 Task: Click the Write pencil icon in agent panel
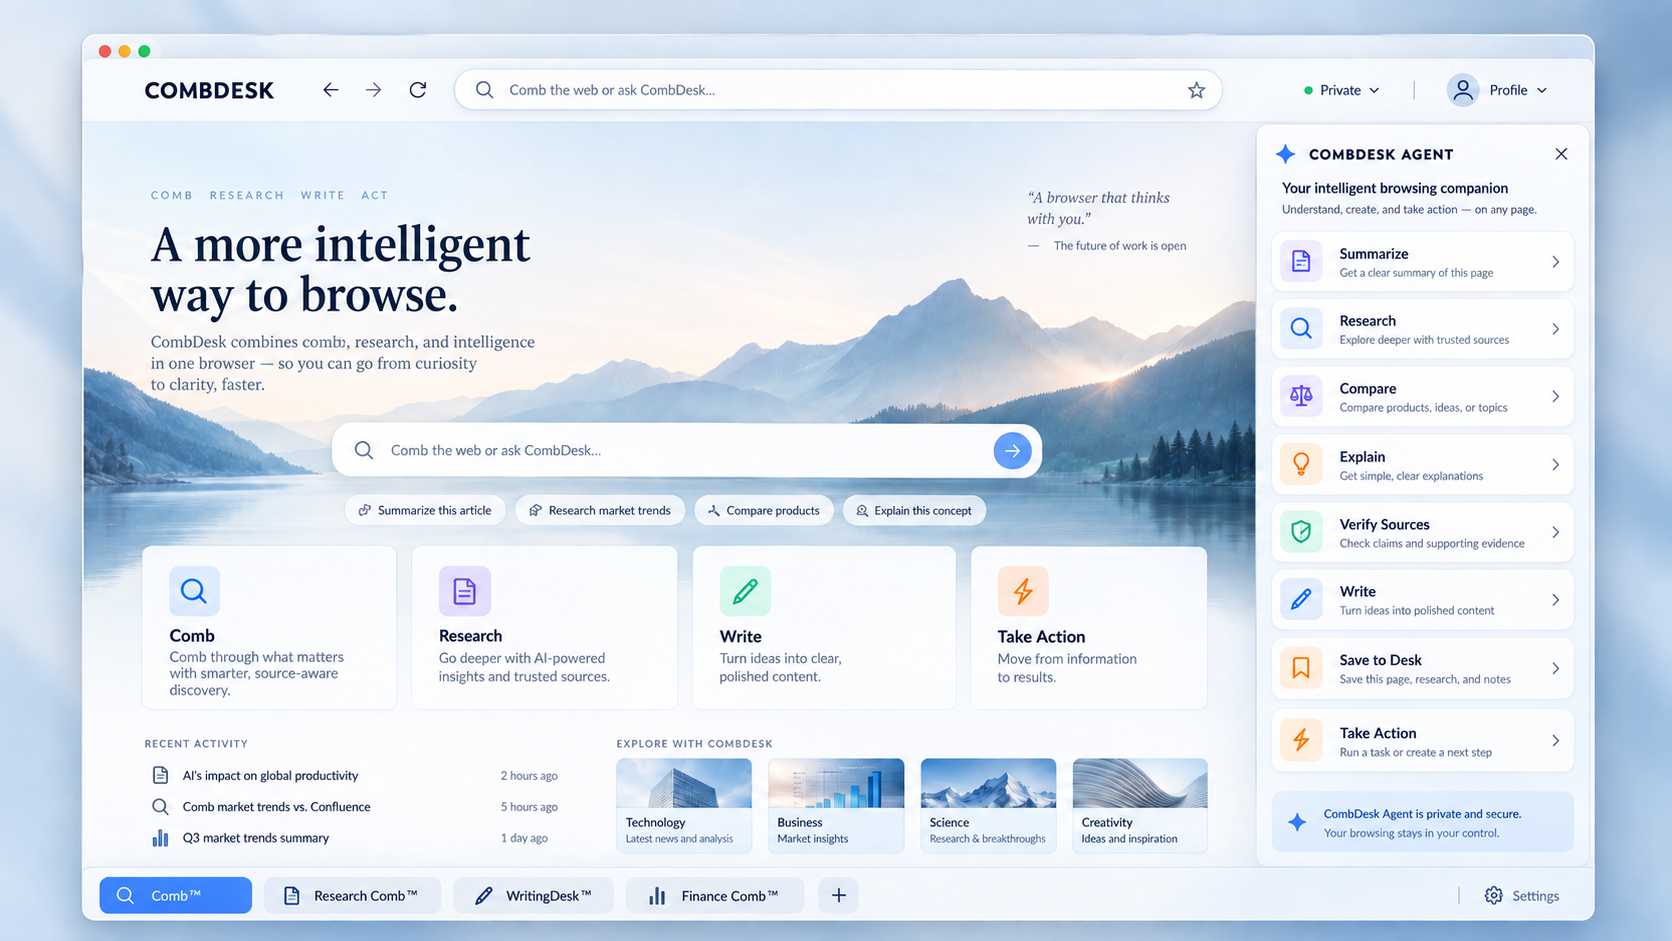[x=1301, y=600]
